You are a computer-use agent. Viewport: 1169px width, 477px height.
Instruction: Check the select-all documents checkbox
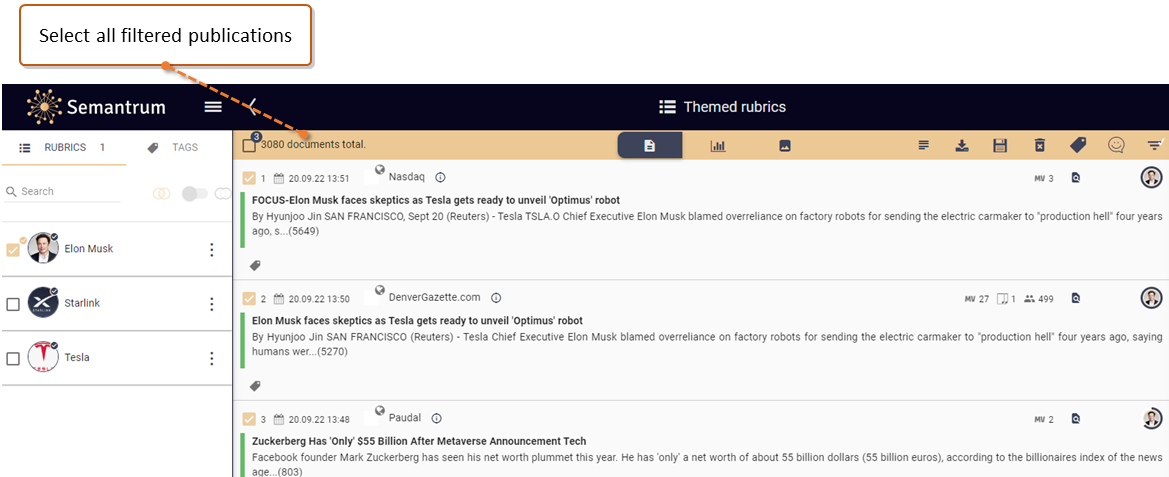click(249, 145)
